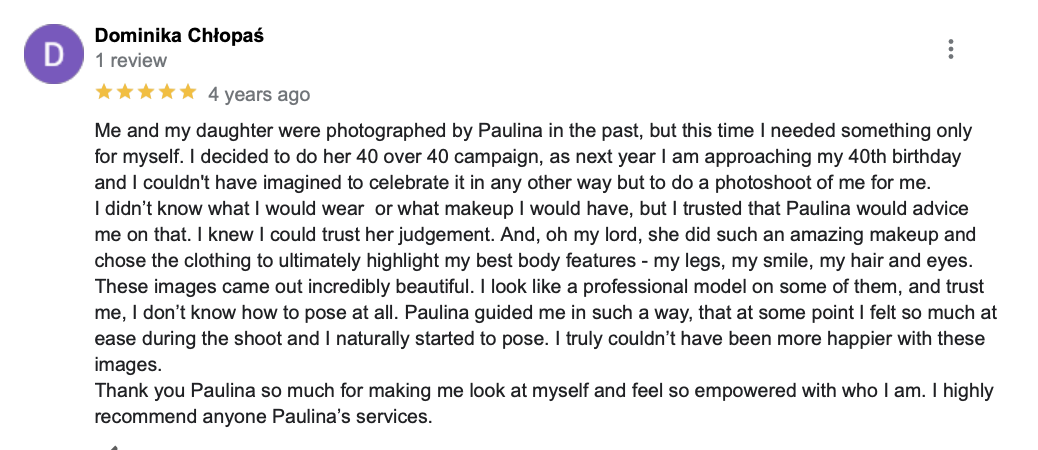Click the first yellow rating star
Viewport: 1038px width, 450px height.
tap(104, 93)
